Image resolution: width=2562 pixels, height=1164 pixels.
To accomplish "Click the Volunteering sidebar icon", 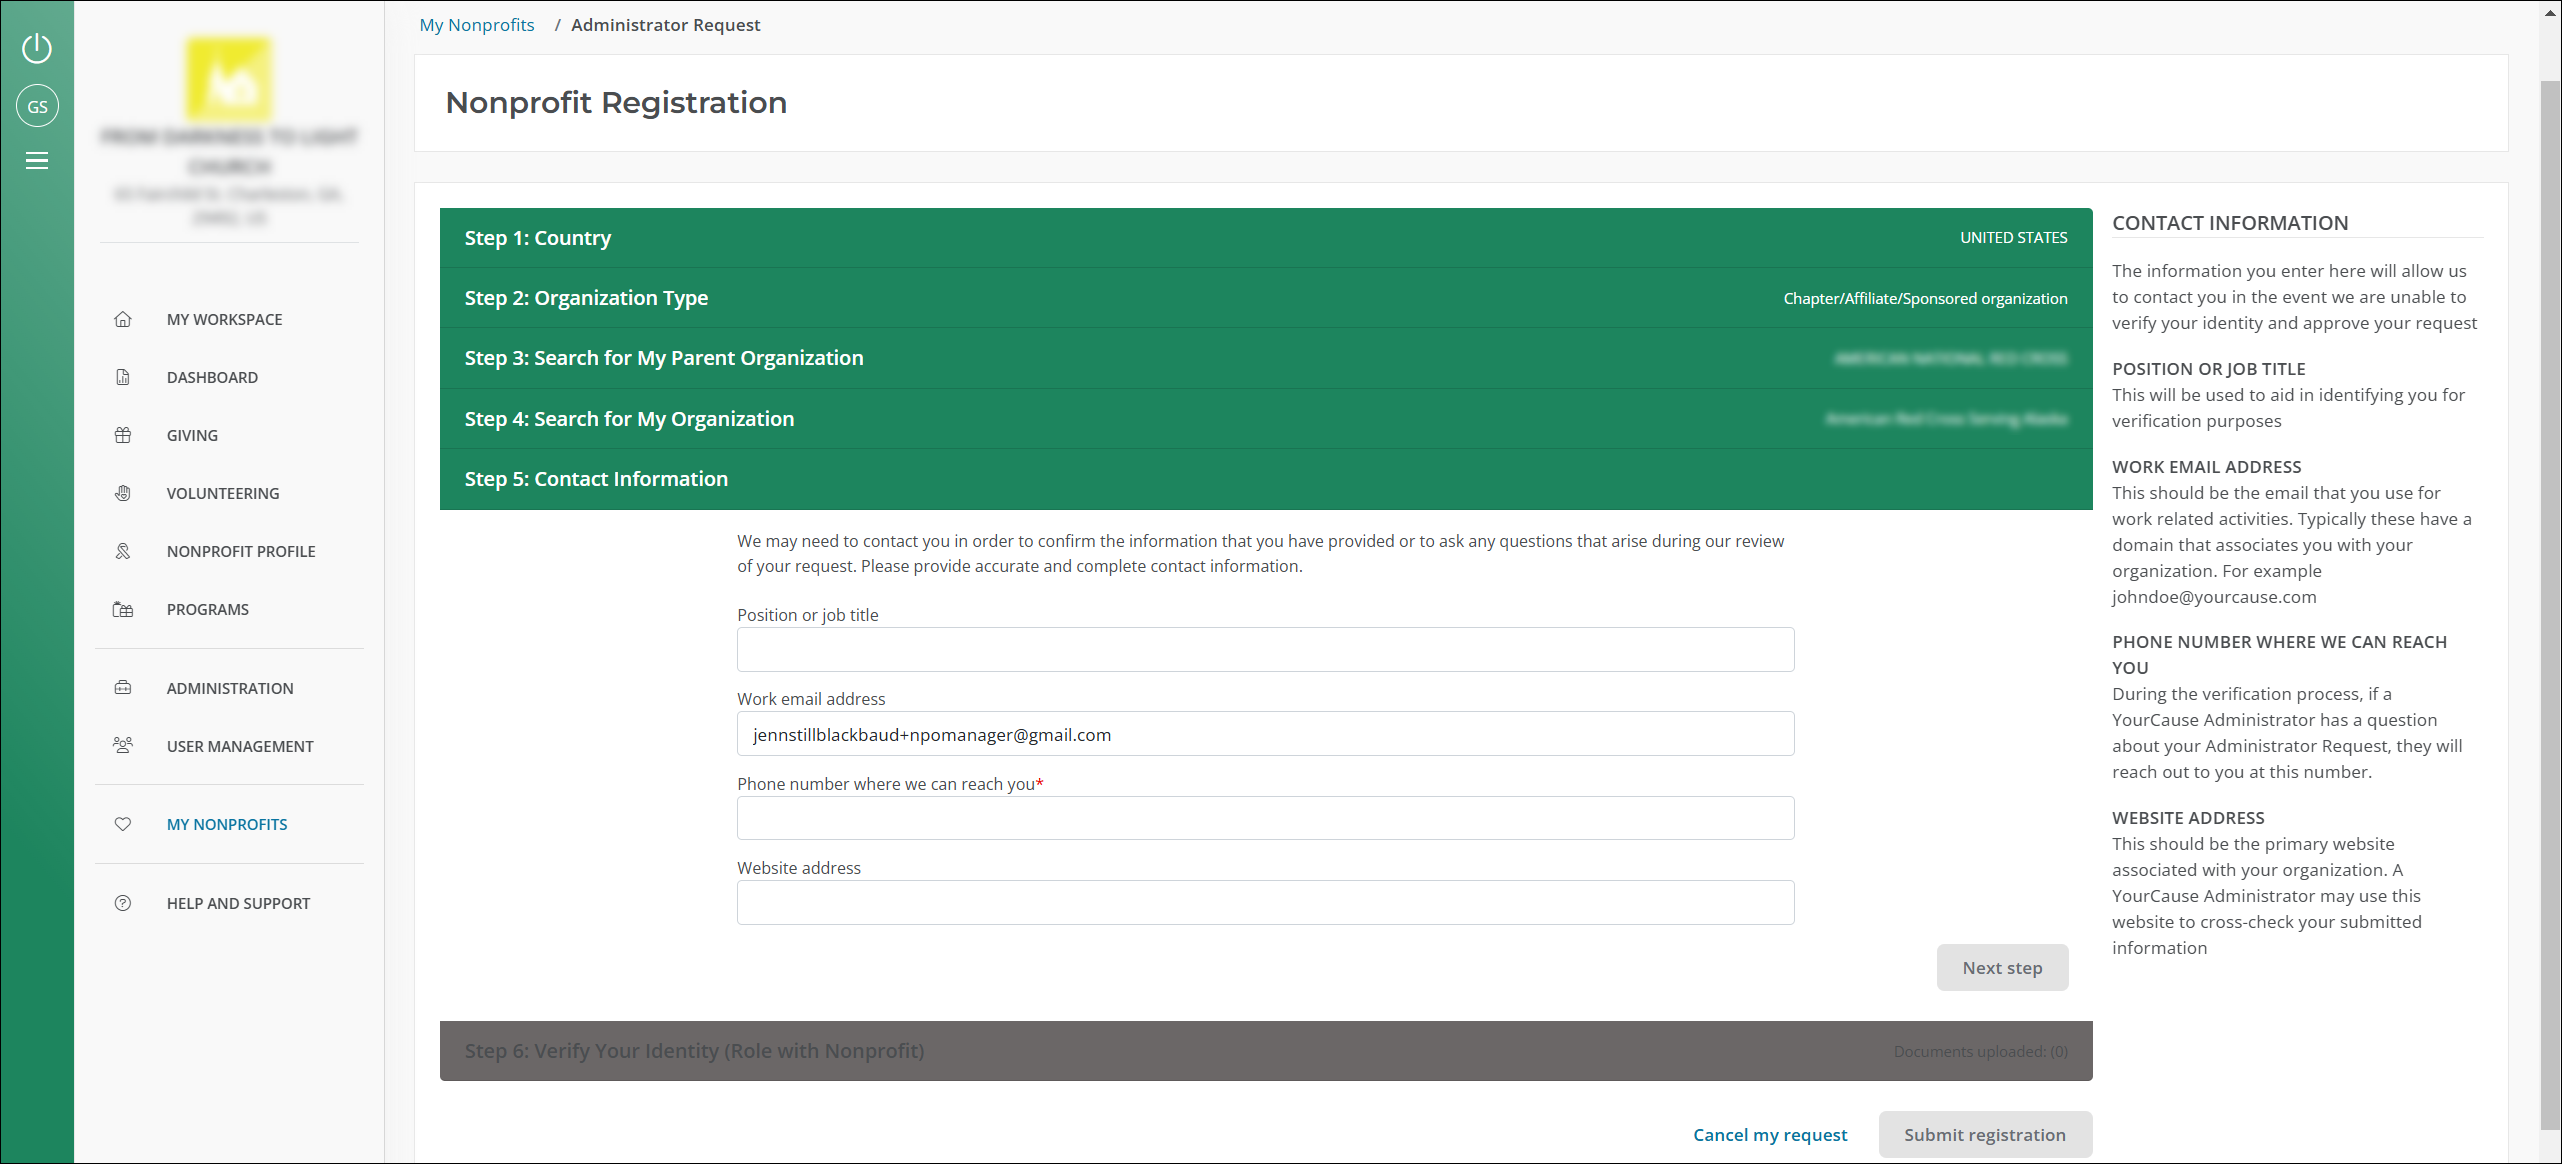I will coord(123,494).
